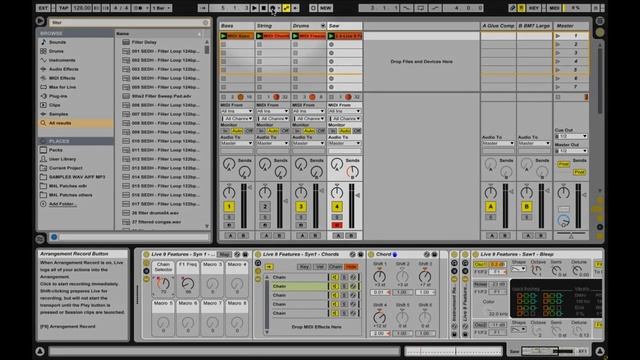Toggle return track A activator
The height and width of the screenshot is (360, 640).
(491, 207)
